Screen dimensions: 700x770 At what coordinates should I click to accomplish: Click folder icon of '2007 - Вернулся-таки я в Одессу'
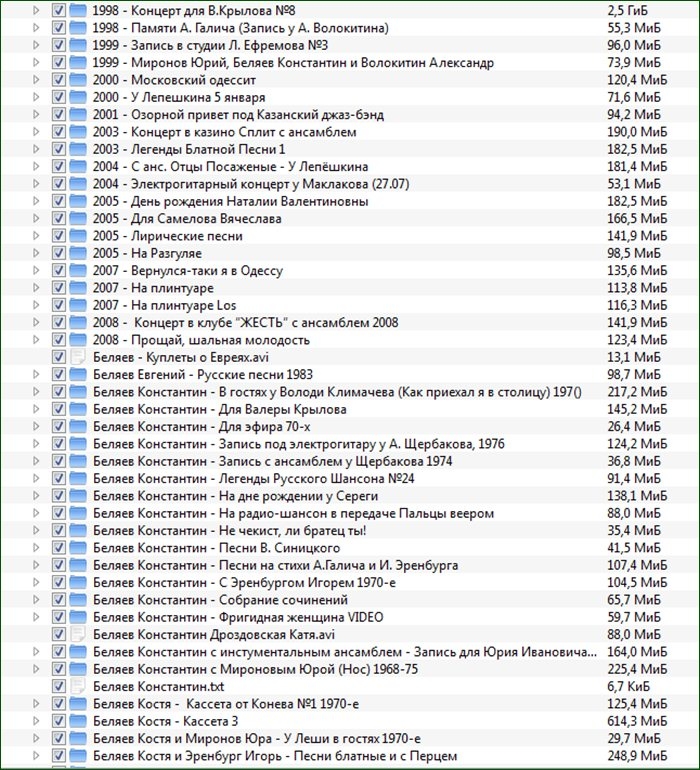[78, 271]
